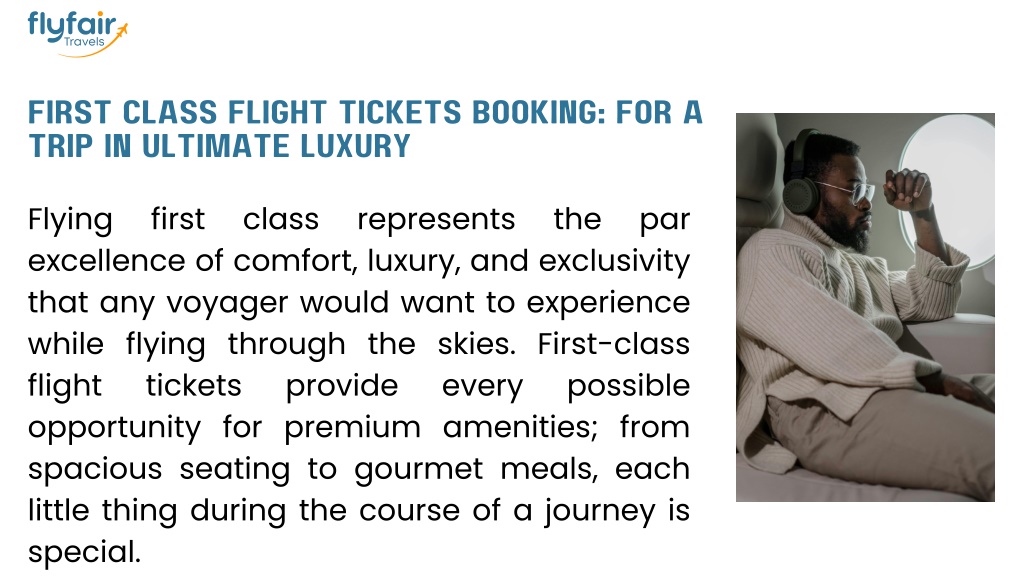Open the photo of man in airplane seat

[x=865, y=307]
